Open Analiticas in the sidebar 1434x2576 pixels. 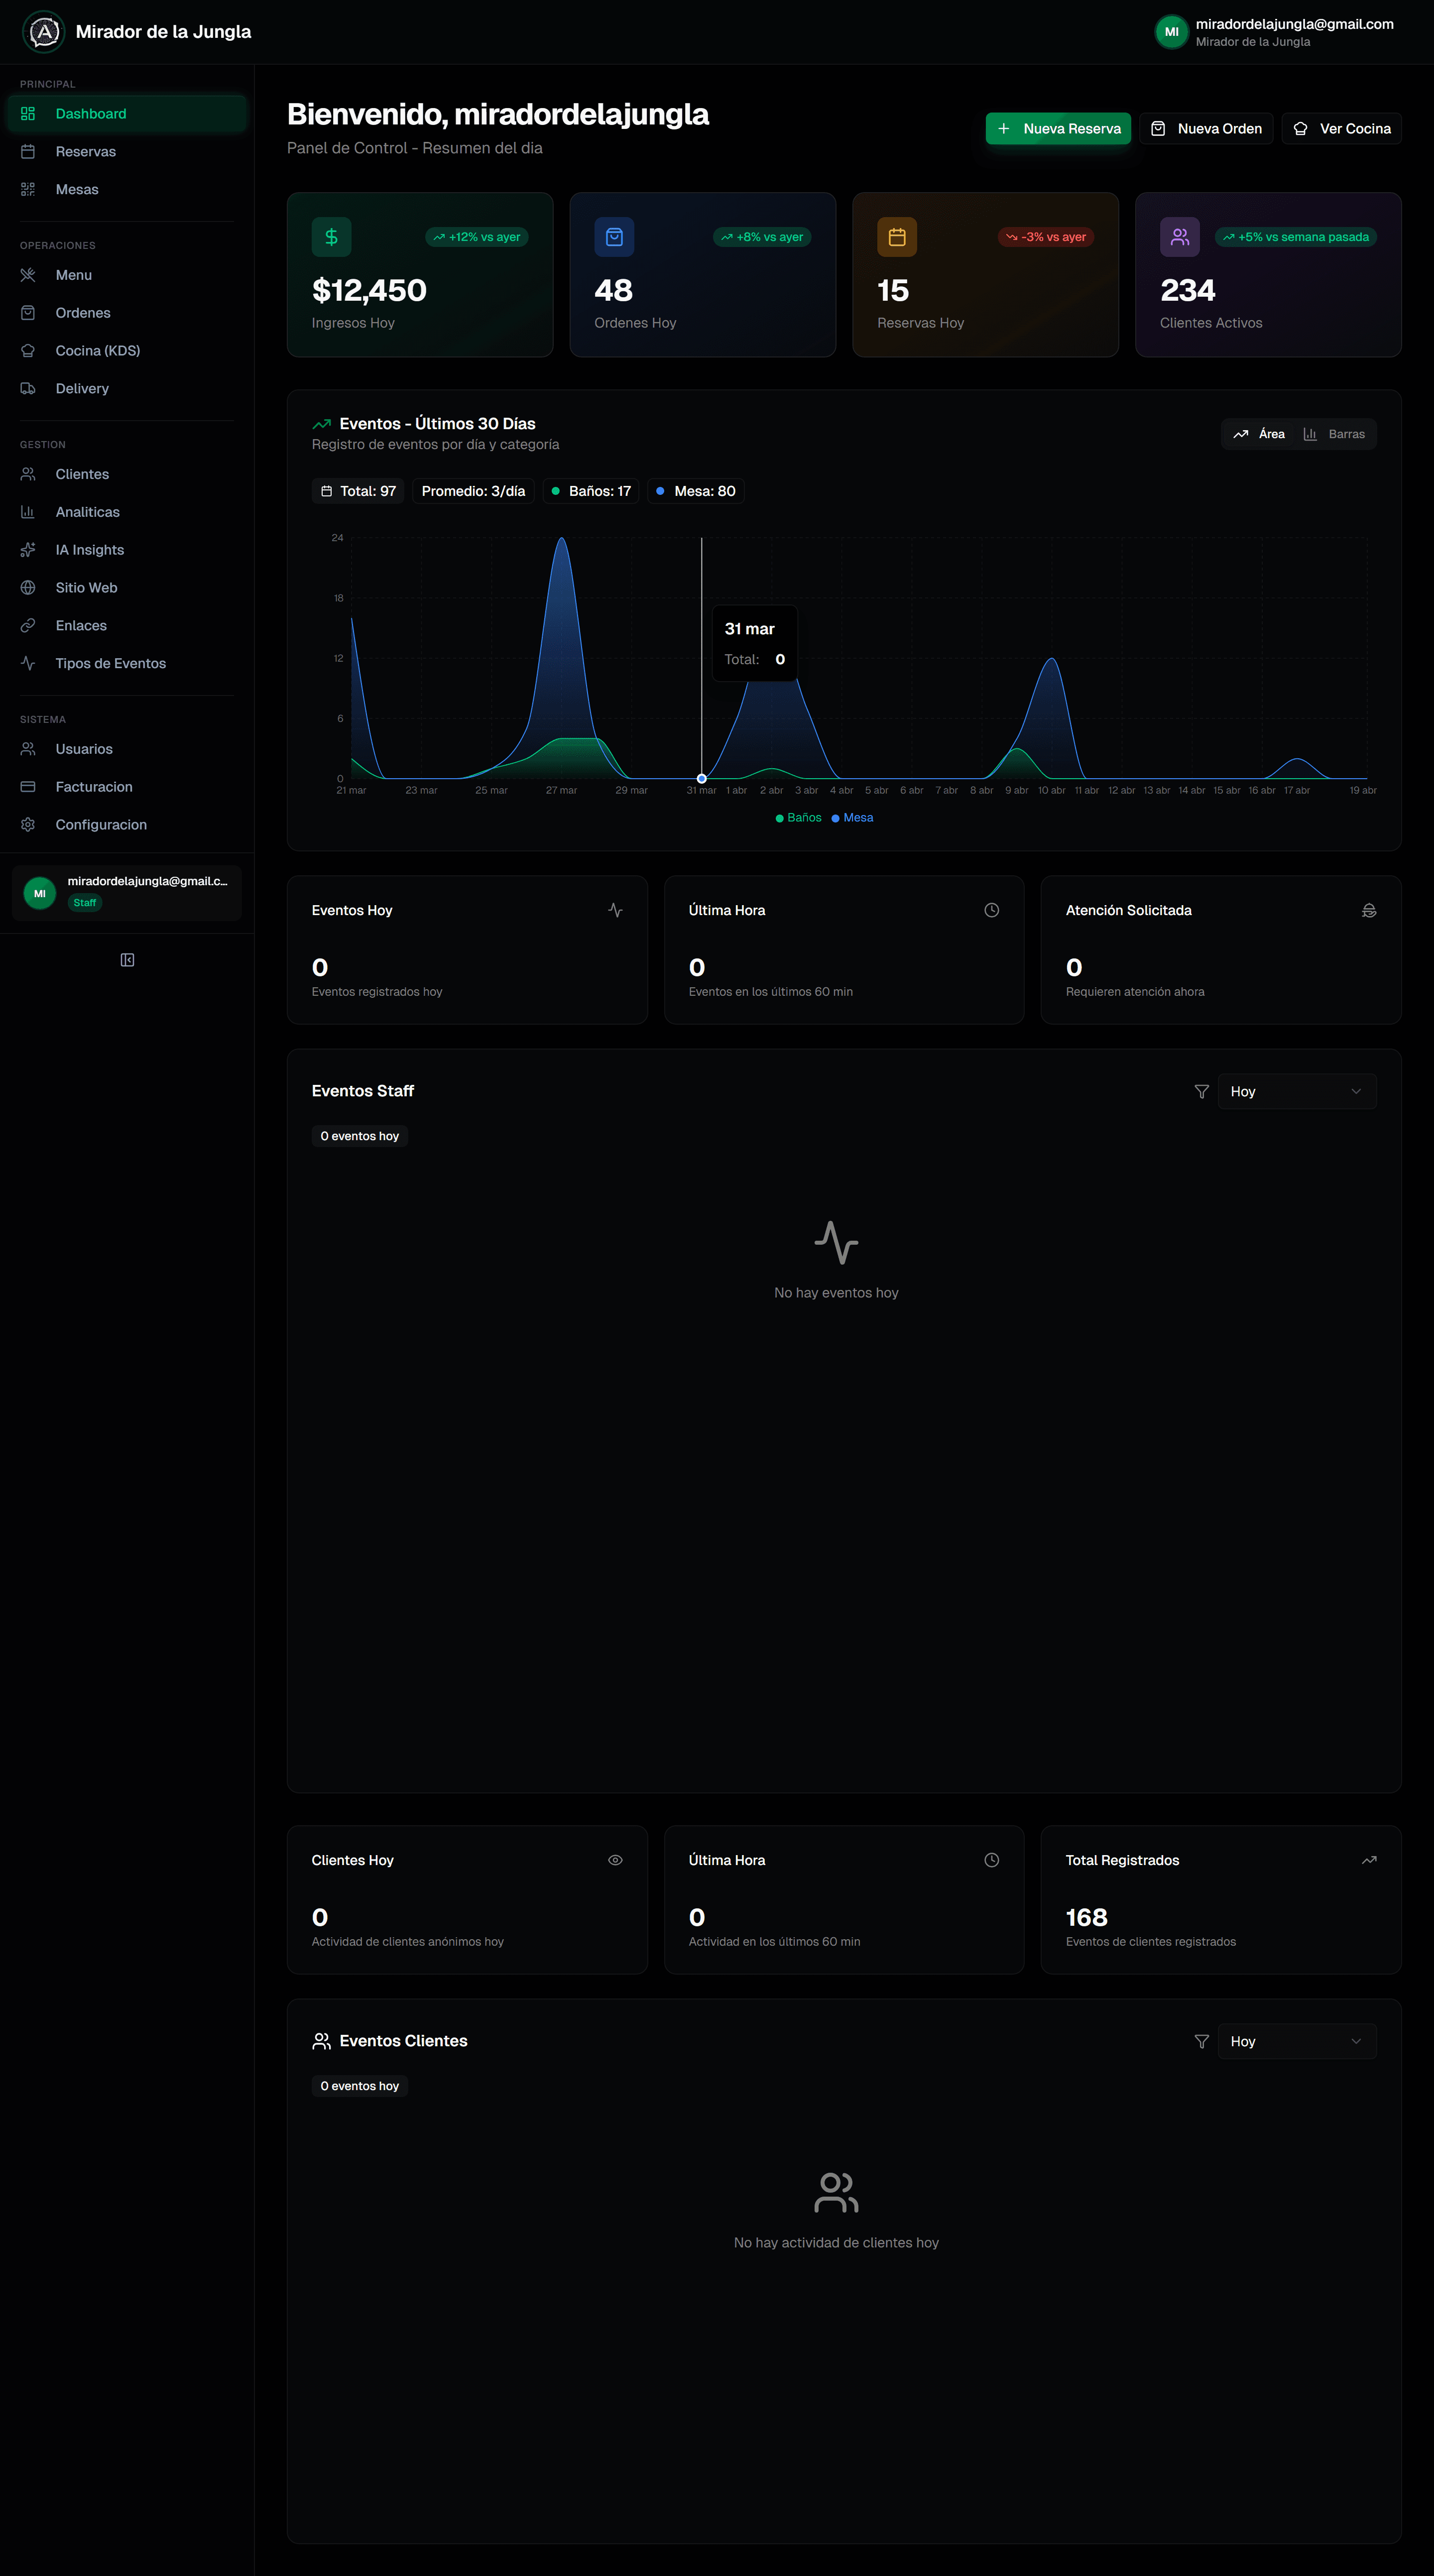[127, 512]
